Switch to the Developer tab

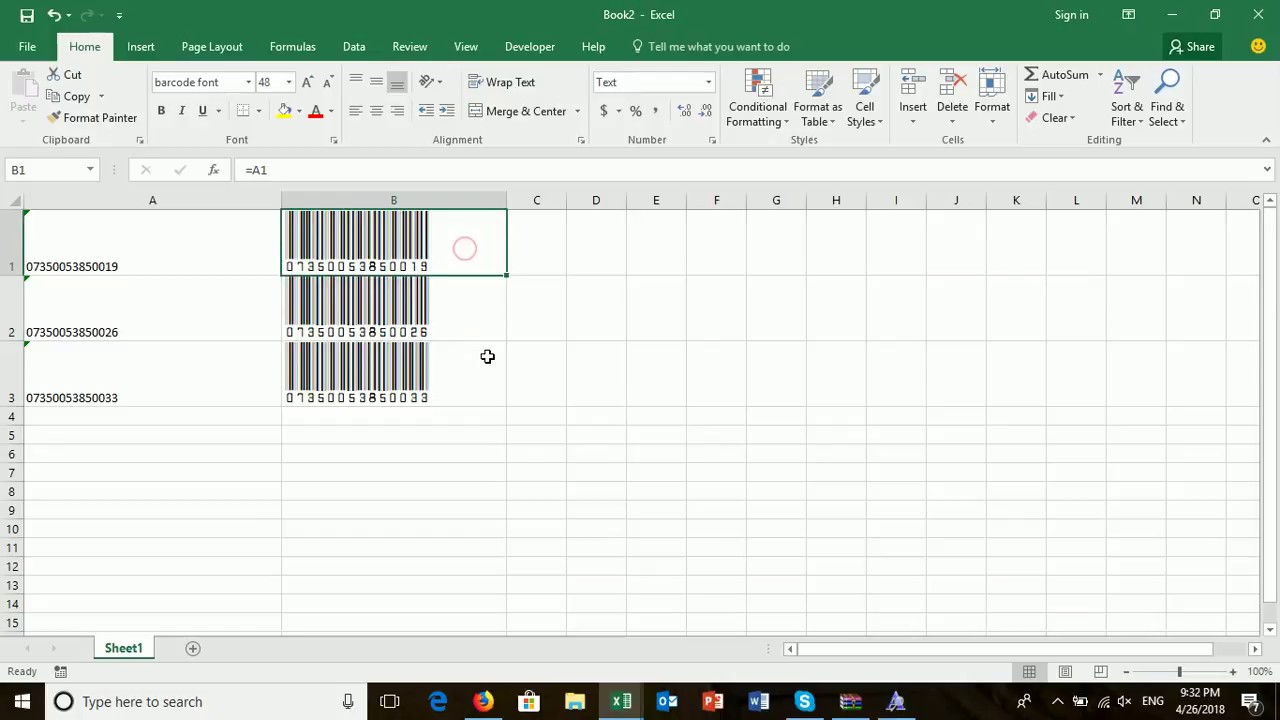(x=530, y=47)
